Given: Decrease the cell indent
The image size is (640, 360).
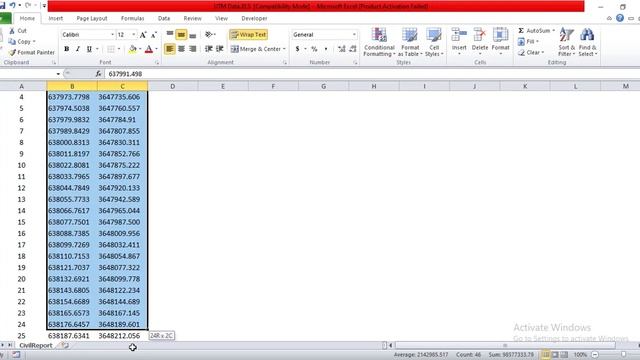Looking at the screenshot, I should point(209,49).
